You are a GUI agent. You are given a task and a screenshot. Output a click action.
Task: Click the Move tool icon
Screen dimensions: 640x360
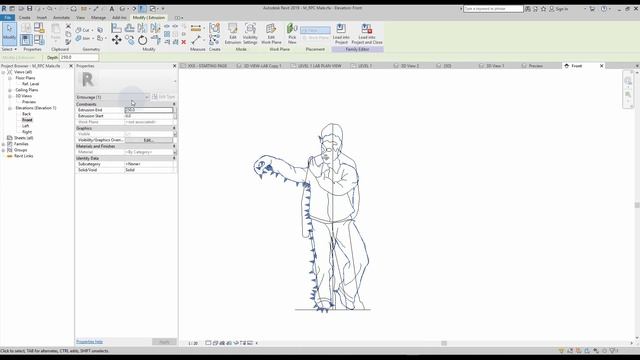click(x=117, y=40)
